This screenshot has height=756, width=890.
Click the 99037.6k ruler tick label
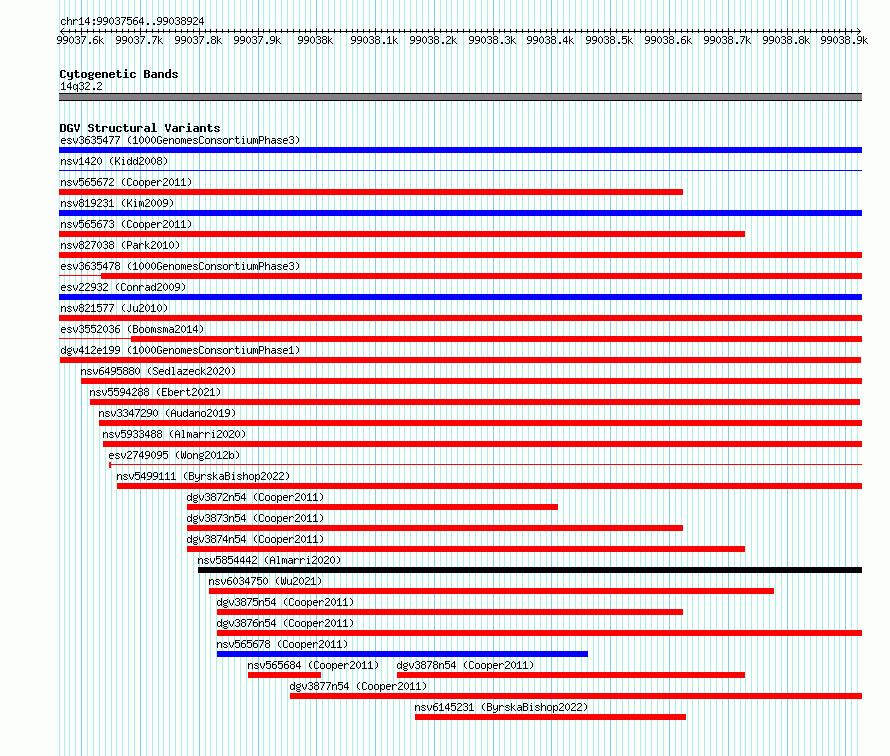pos(80,40)
